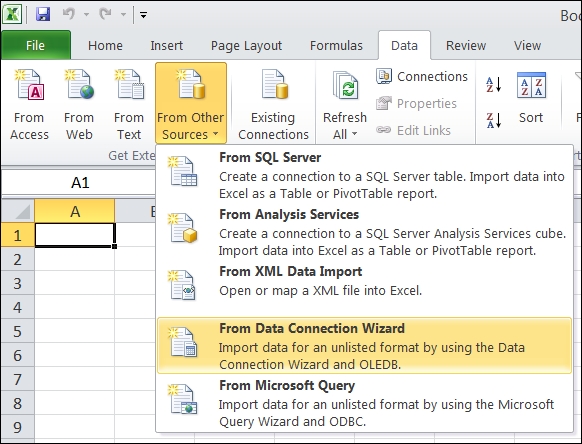Select row 5 header
582x444 pixels.
(18, 331)
